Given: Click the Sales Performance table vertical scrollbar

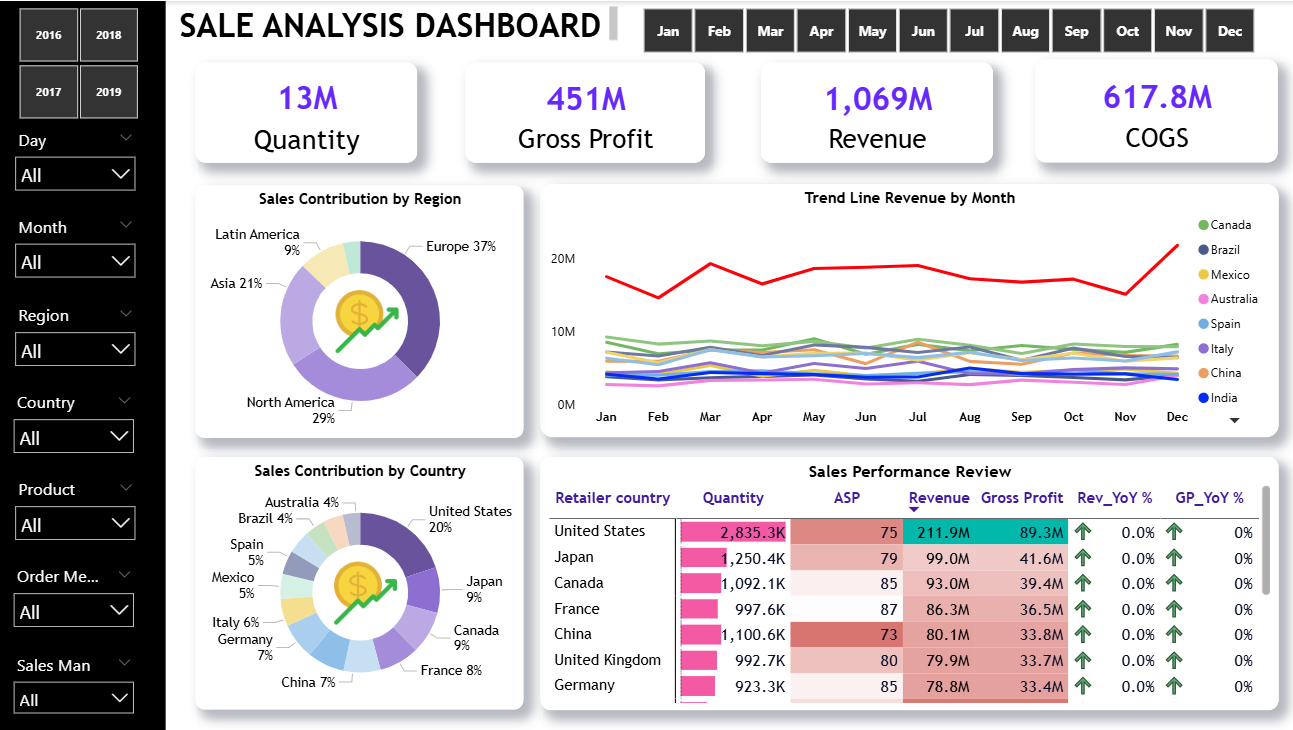Looking at the screenshot, I should (x=1266, y=540).
